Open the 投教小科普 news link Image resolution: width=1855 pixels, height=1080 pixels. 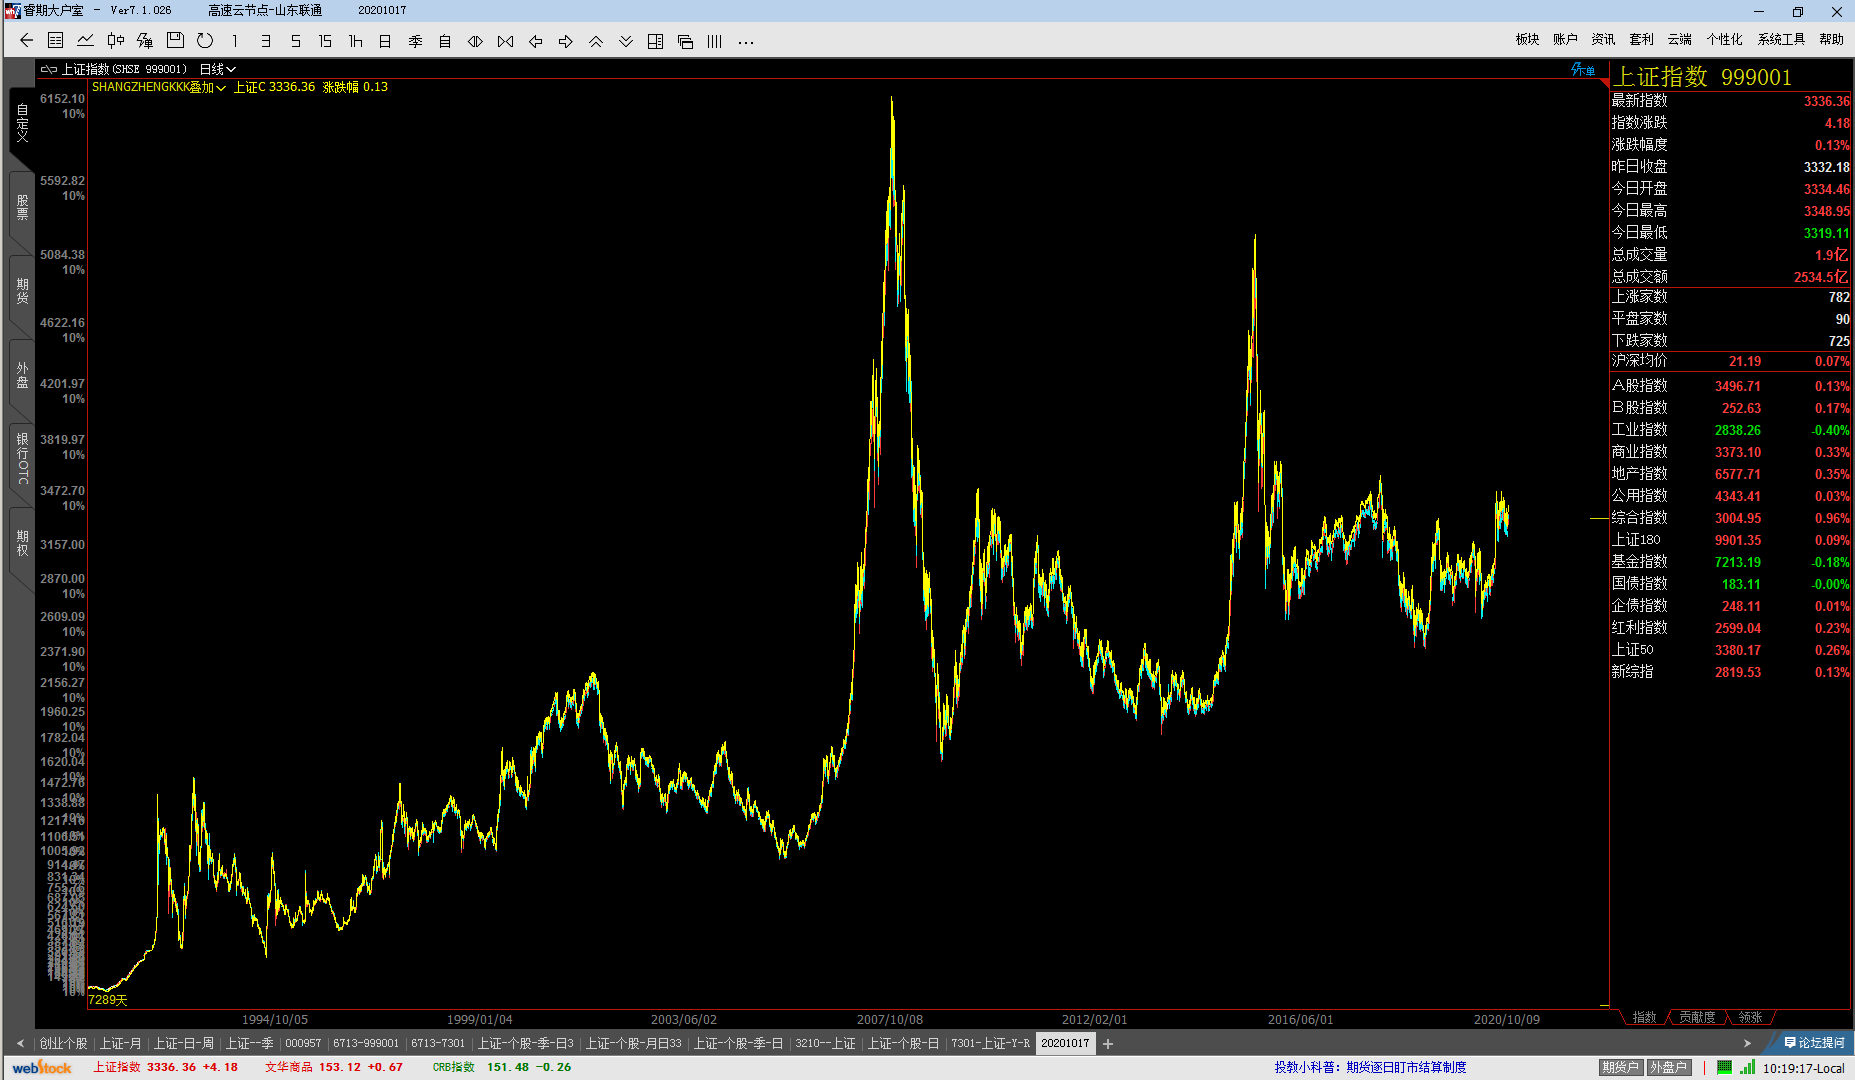(x=1370, y=1067)
